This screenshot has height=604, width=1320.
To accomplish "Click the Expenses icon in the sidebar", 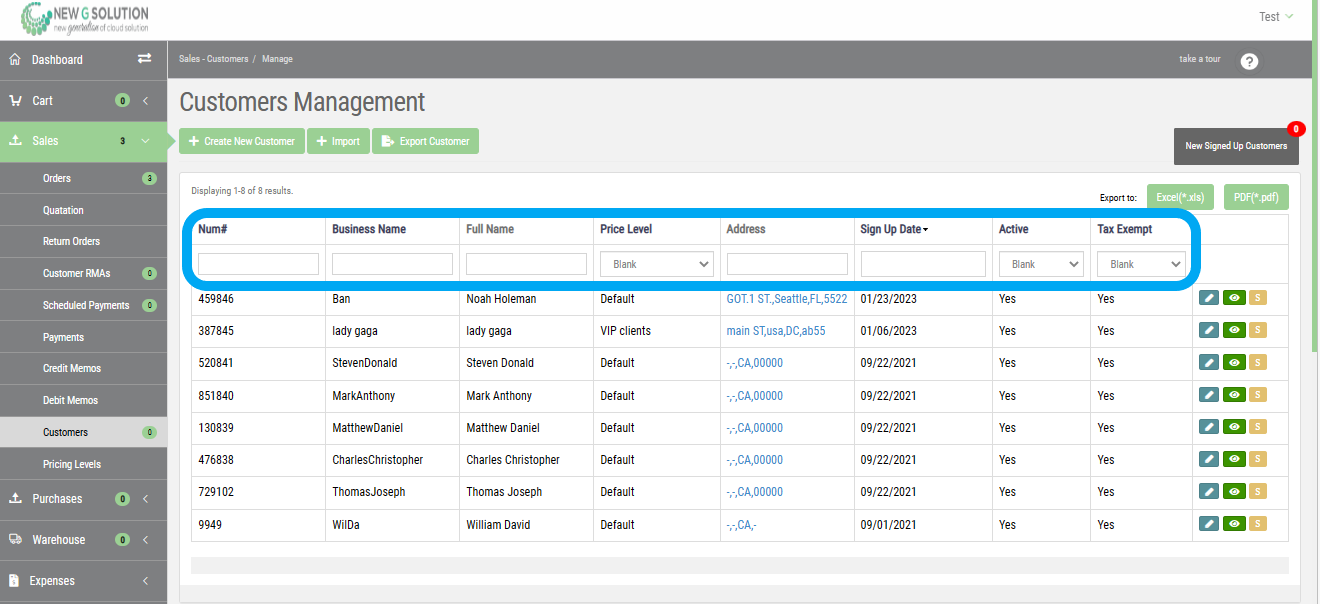I will point(14,581).
